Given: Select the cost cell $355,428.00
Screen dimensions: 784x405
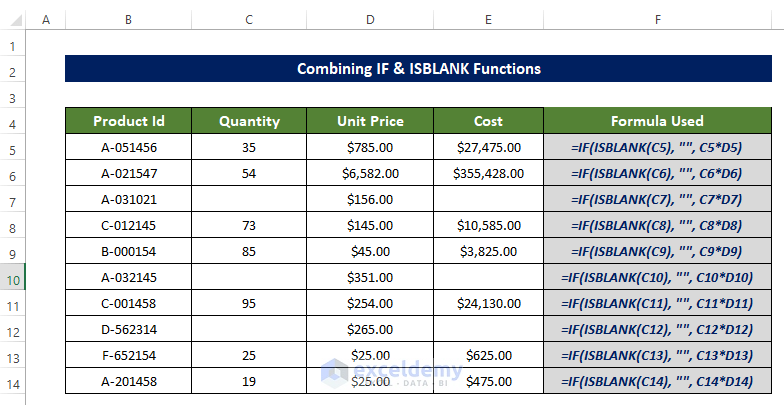Looking at the screenshot, I should pyautogui.click(x=488, y=173).
